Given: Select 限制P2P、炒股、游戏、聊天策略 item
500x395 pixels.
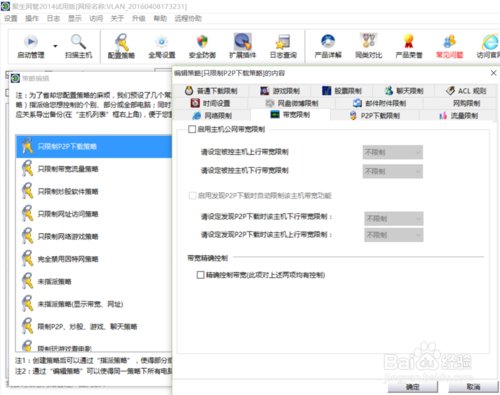Looking at the screenshot, I should pyautogui.click(x=94, y=326).
